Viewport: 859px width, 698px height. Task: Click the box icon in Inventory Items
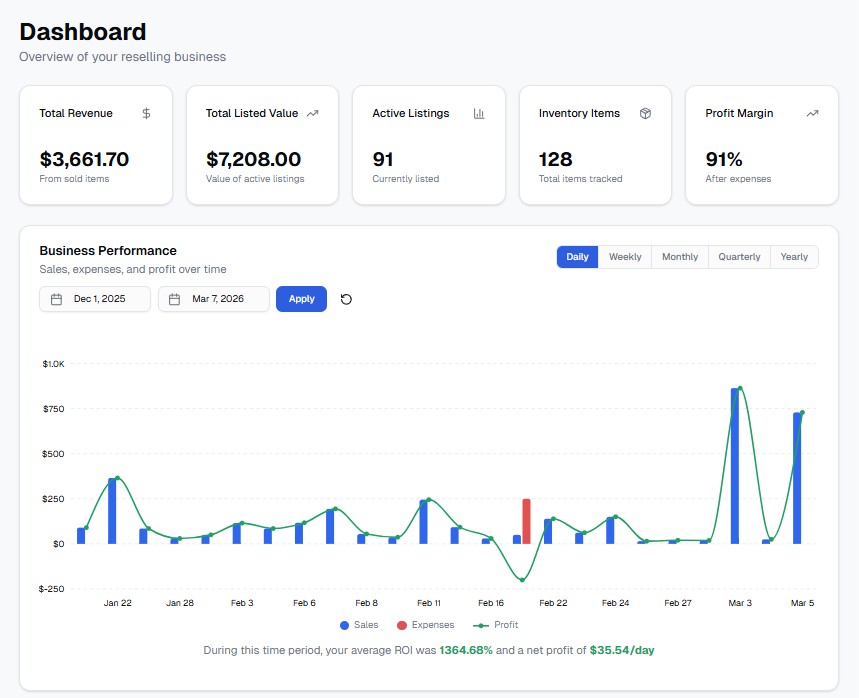[645, 114]
